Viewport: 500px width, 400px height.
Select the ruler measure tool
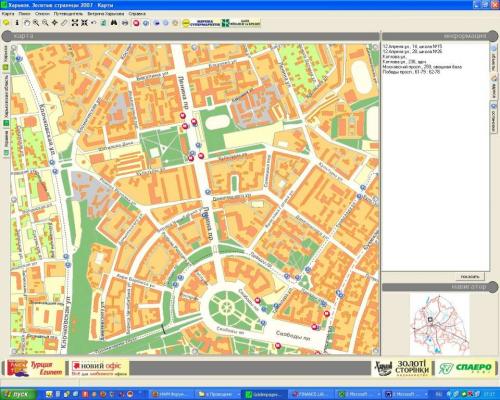[64, 23]
